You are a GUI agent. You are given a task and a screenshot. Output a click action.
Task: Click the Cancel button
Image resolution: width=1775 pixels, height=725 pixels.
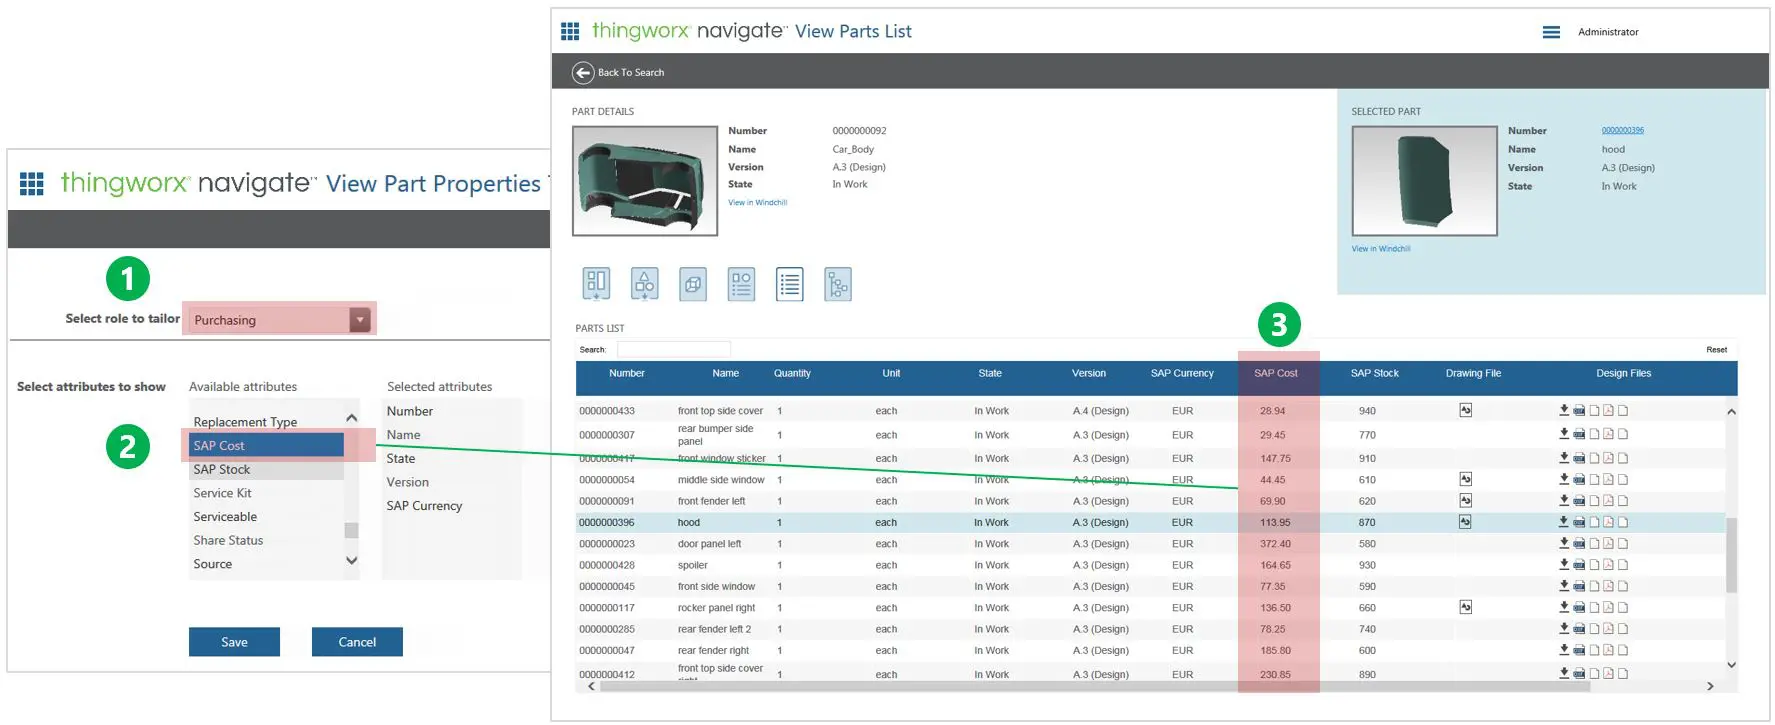coord(357,642)
